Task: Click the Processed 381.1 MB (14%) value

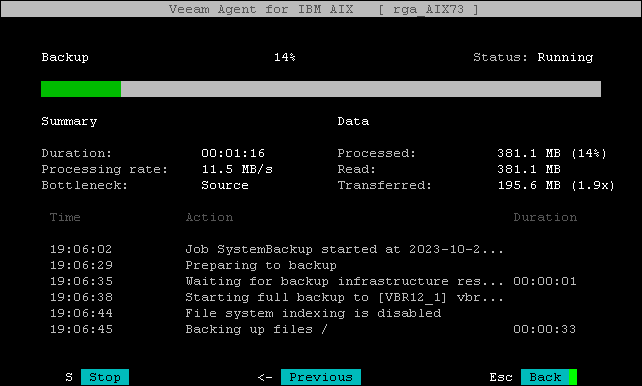Action: tap(552, 153)
